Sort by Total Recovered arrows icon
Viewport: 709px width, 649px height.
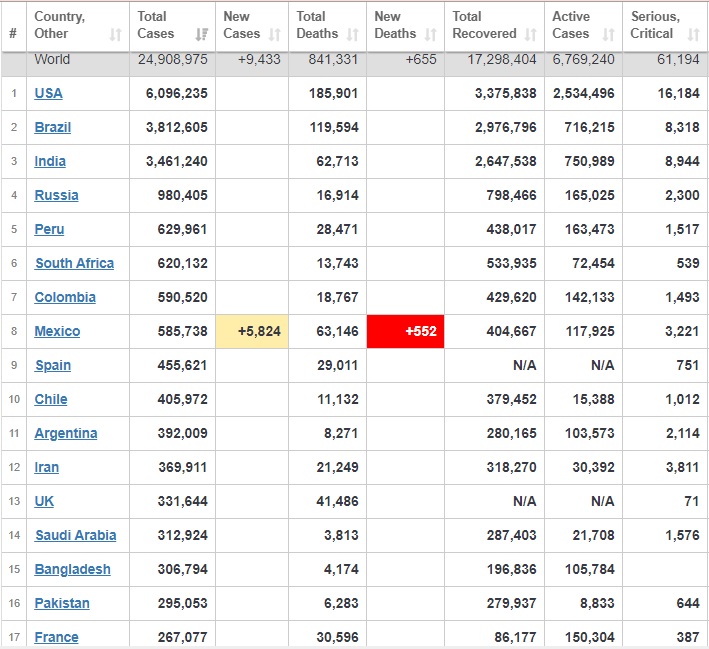coord(530,35)
